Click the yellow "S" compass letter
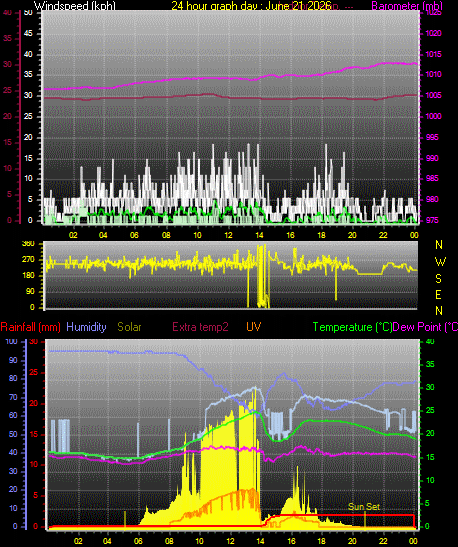Screen dimensions: 458x547 [x=438, y=278]
